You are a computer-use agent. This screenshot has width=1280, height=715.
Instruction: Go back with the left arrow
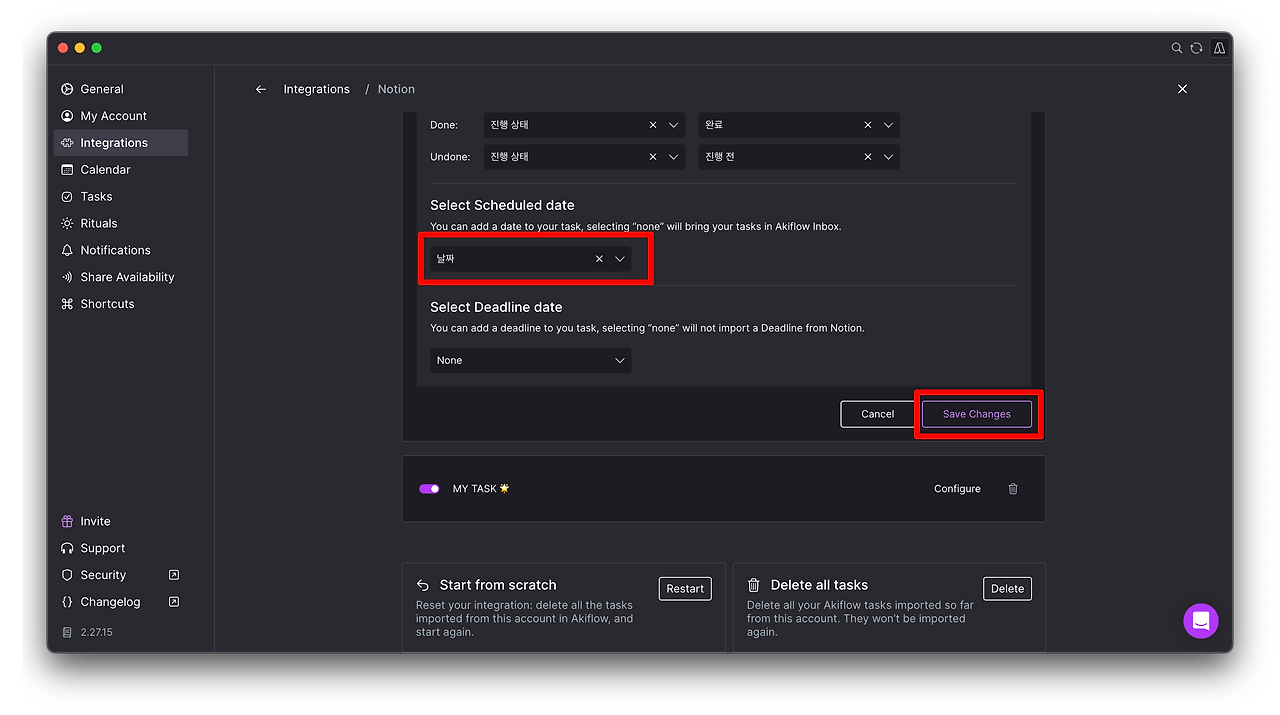pyautogui.click(x=261, y=89)
